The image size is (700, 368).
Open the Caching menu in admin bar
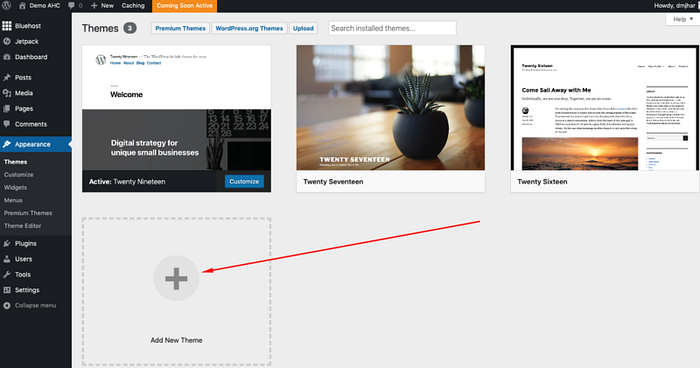pyautogui.click(x=133, y=6)
